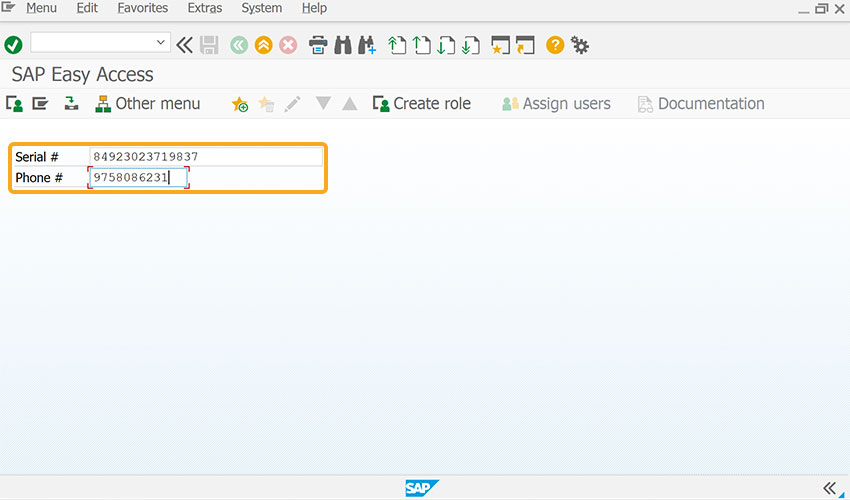Open Customize Local Layout gear icon

(x=580, y=45)
